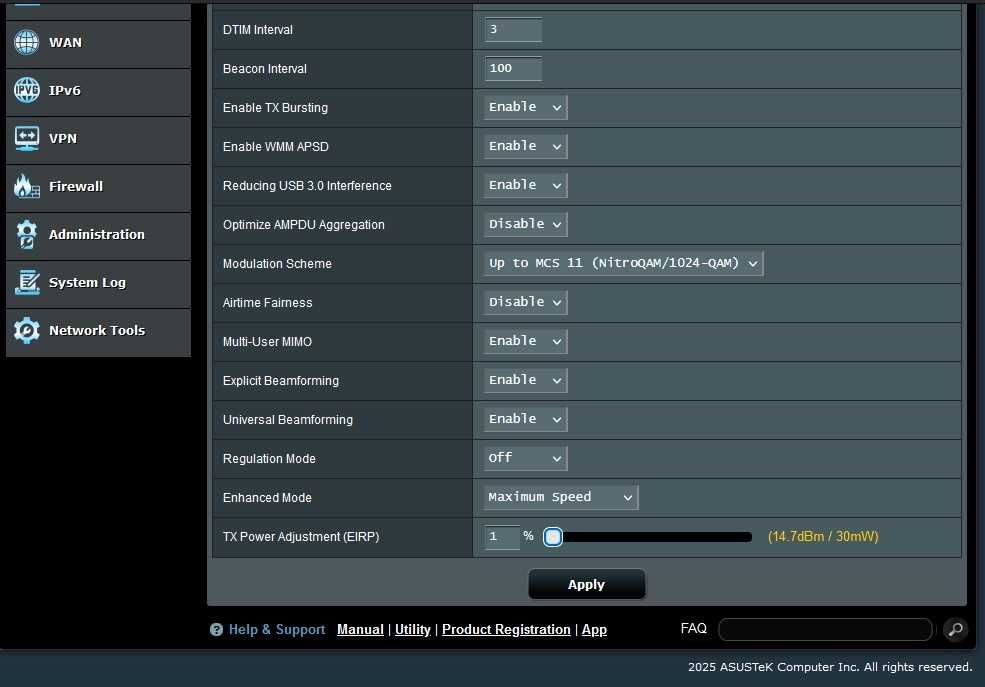The height and width of the screenshot is (687, 985).
Task: Click the Beacon Interval input field
Action: point(513,68)
